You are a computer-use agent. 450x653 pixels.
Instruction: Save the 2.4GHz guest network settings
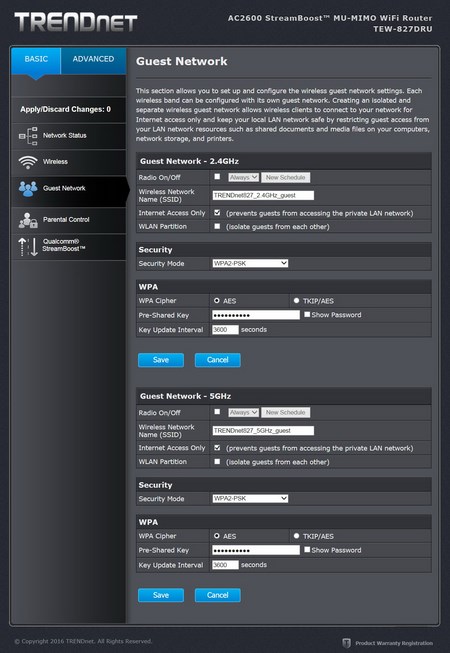pos(161,360)
